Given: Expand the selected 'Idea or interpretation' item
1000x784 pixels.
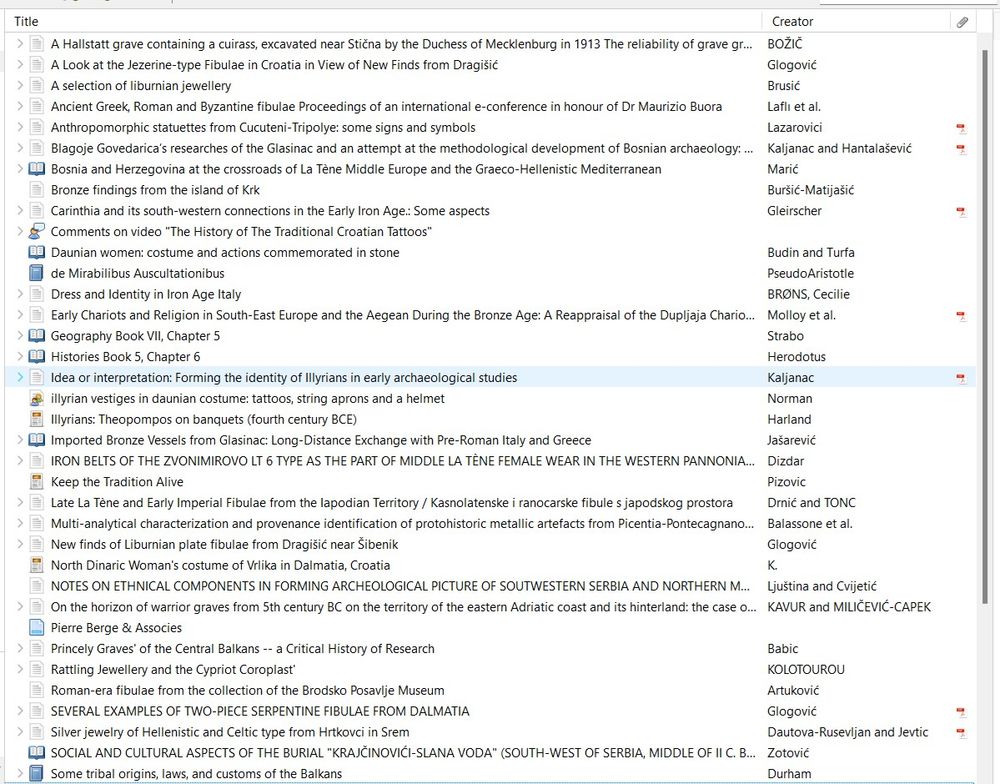Looking at the screenshot, I should (20, 378).
